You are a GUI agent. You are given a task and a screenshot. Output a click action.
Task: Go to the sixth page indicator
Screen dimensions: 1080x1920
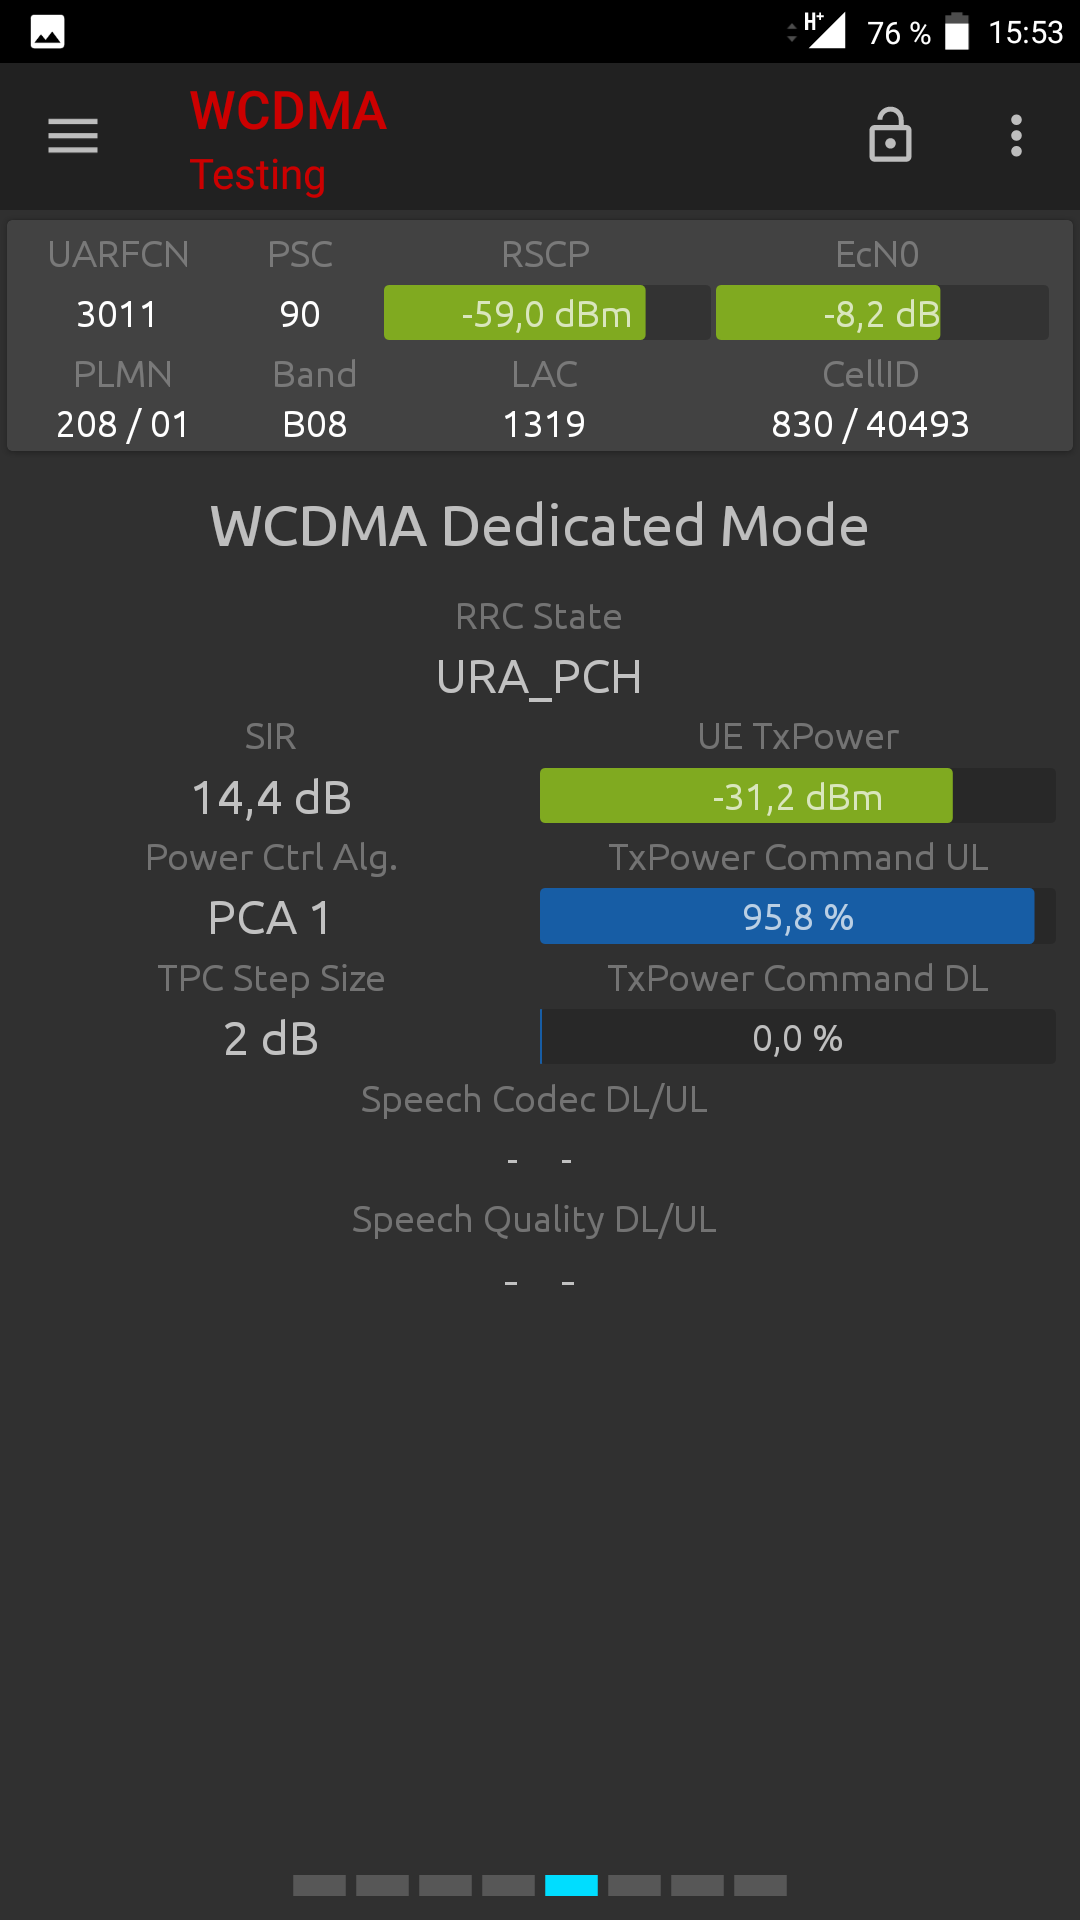(x=634, y=1886)
